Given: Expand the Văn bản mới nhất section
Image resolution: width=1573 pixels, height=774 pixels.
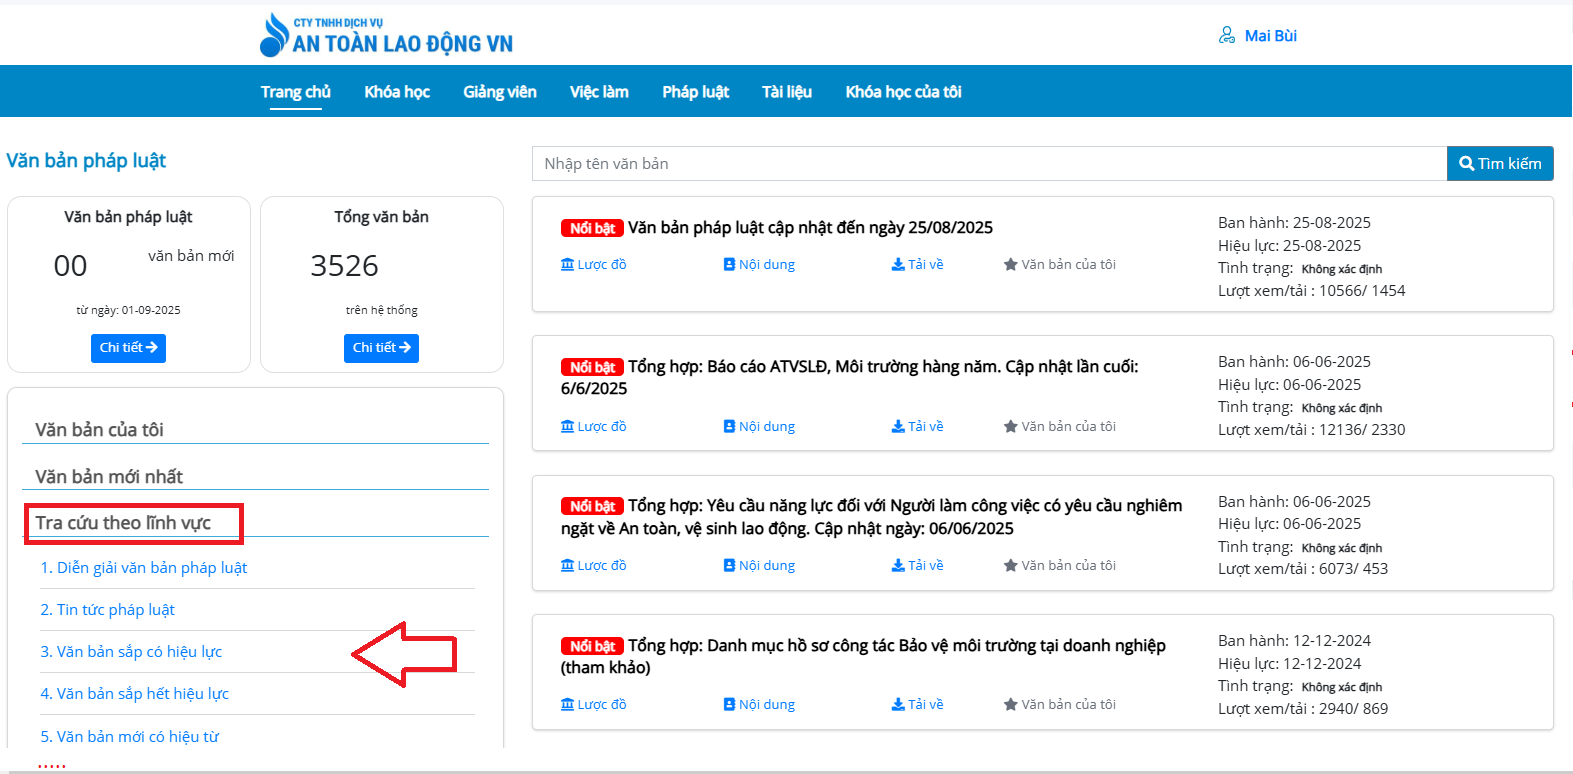Looking at the screenshot, I should tap(109, 477).
